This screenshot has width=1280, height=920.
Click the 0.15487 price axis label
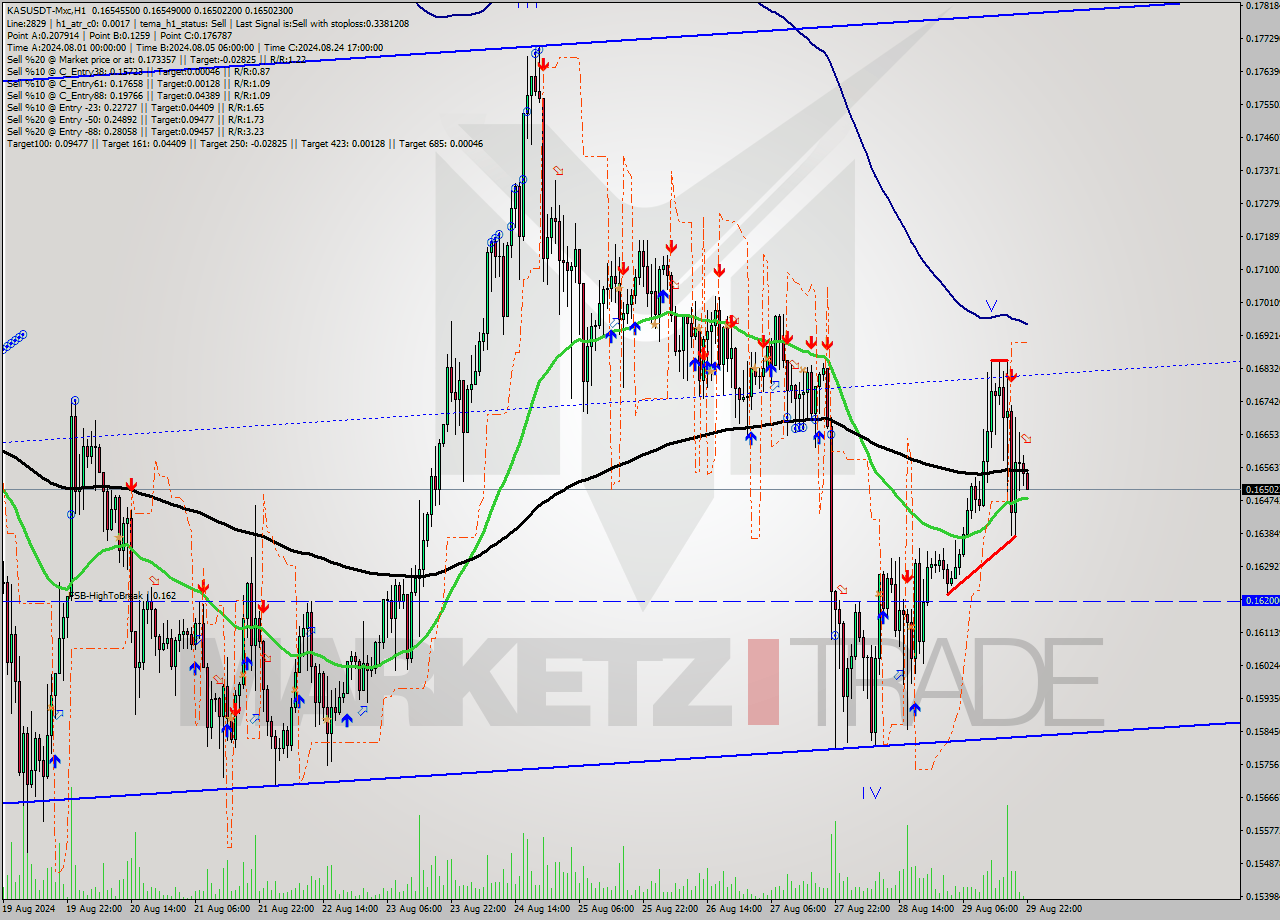1262,864
